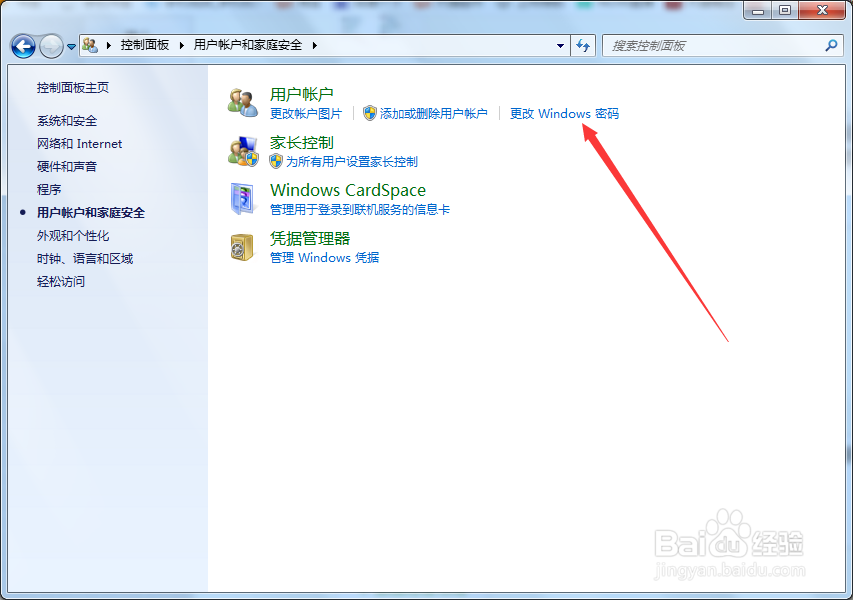Navigate back with the back arrow

(x=22, y=45)
